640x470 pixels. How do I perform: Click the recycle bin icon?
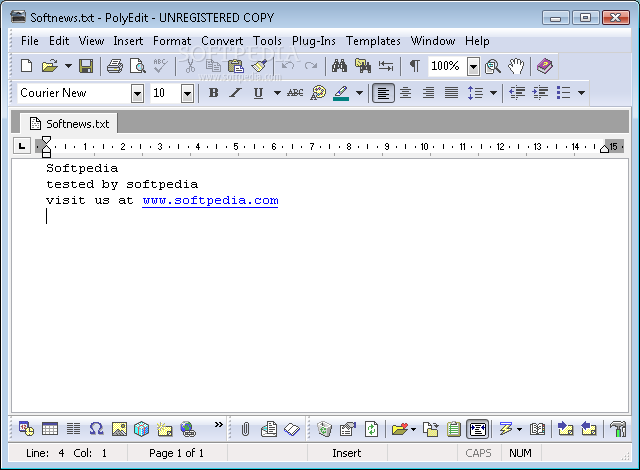tap(324, 429)
